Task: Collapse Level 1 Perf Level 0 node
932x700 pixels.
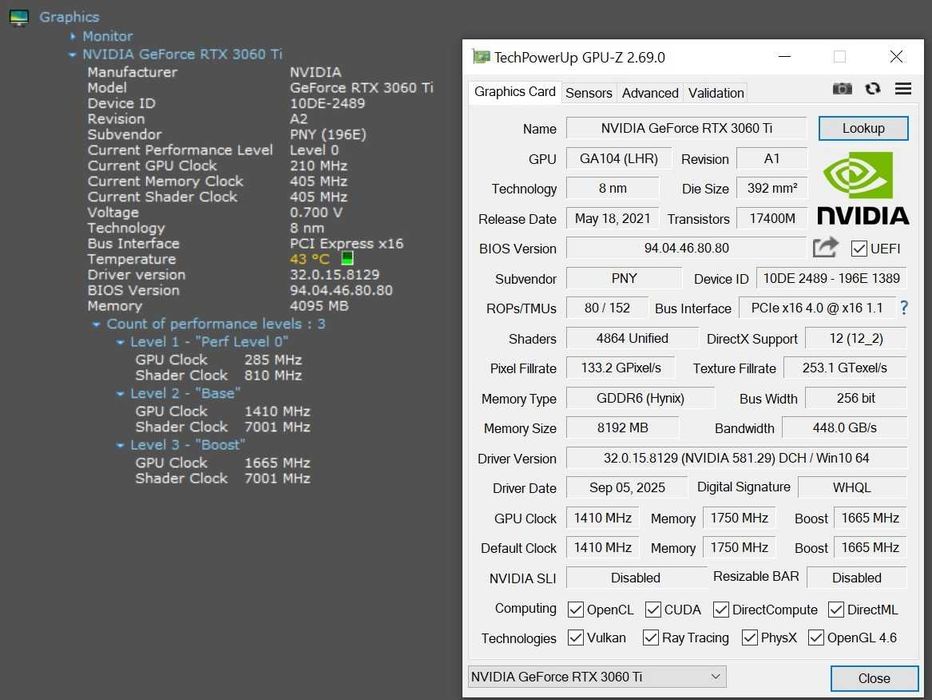Action: (x=120, y=342)
